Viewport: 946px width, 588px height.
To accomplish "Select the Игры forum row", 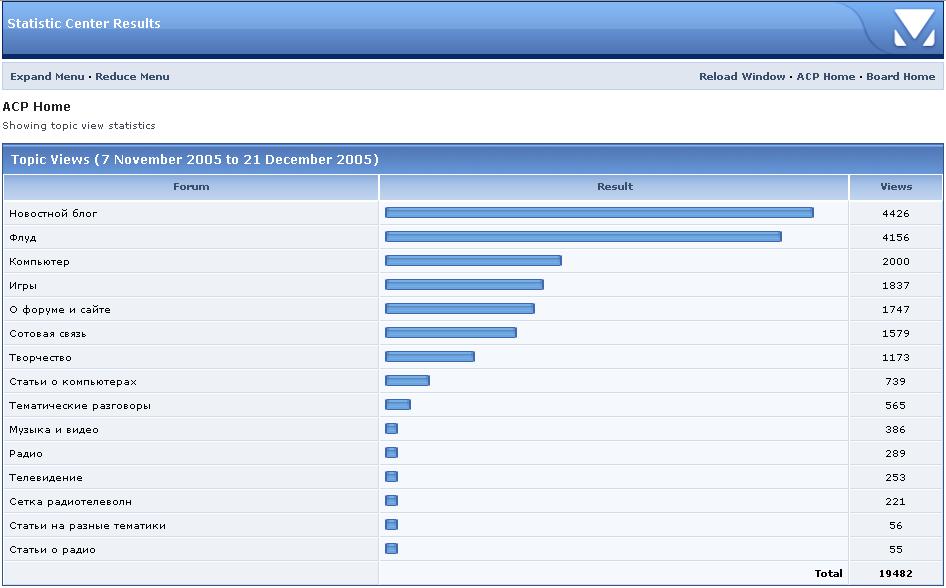I will tap(23, 286).
